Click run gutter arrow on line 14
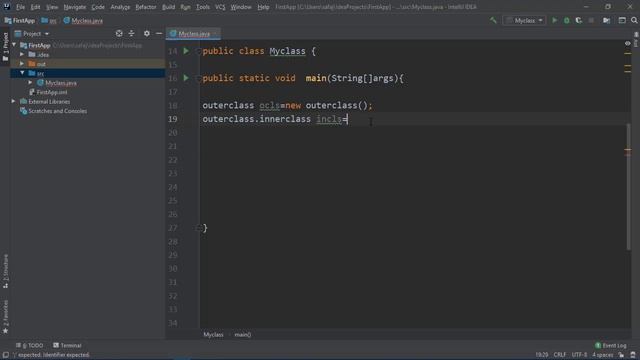Viewport: 640px width, 360px height. (186, 51)
